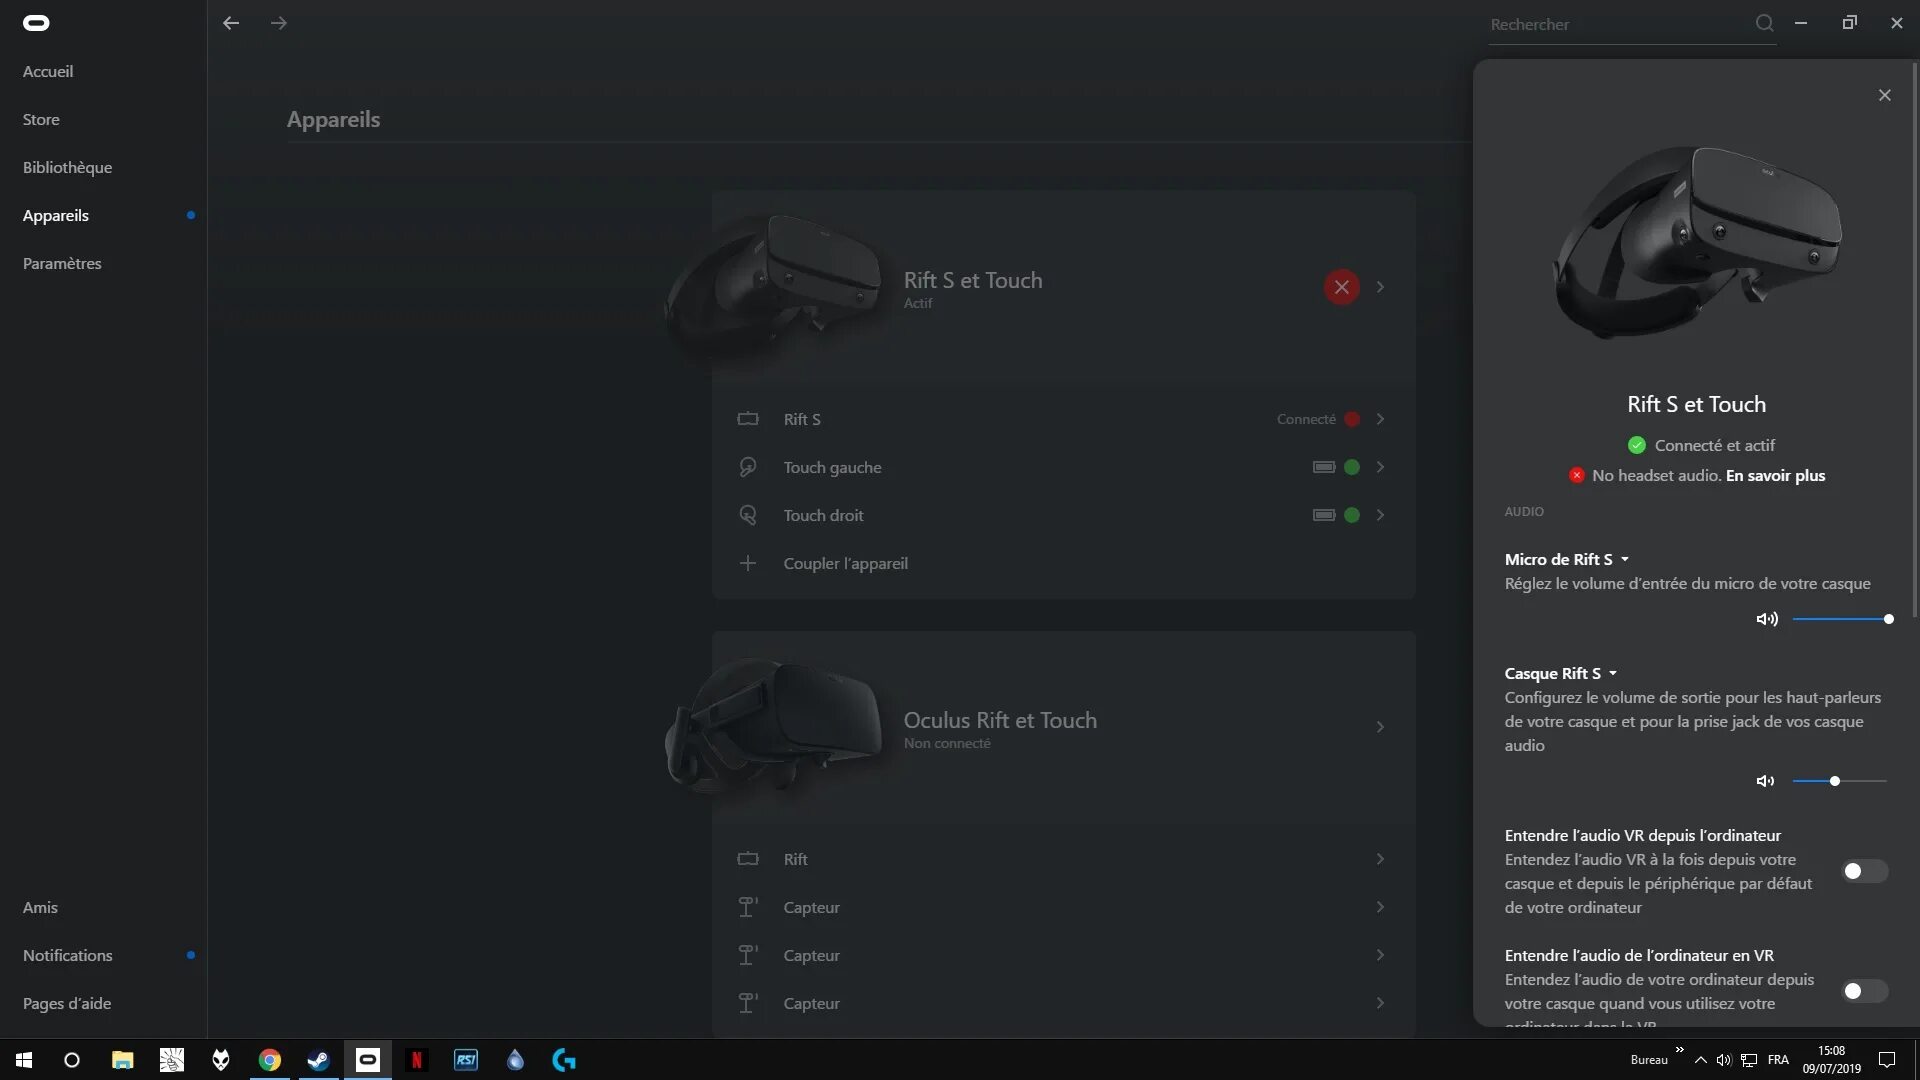The image size is (1920, 1080).
Task: Expand the Touch gauche row chevron
Action: 1380,467
